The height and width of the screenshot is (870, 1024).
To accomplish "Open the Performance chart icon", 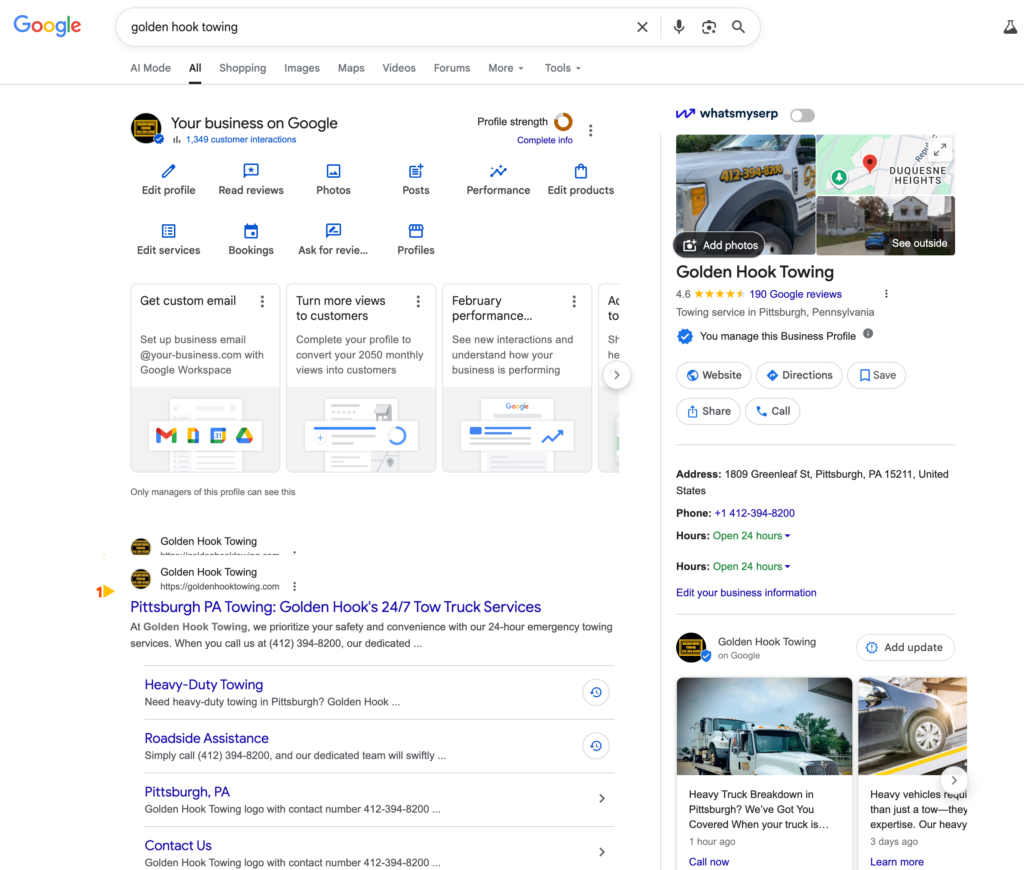I will click(x=498, y=172).
